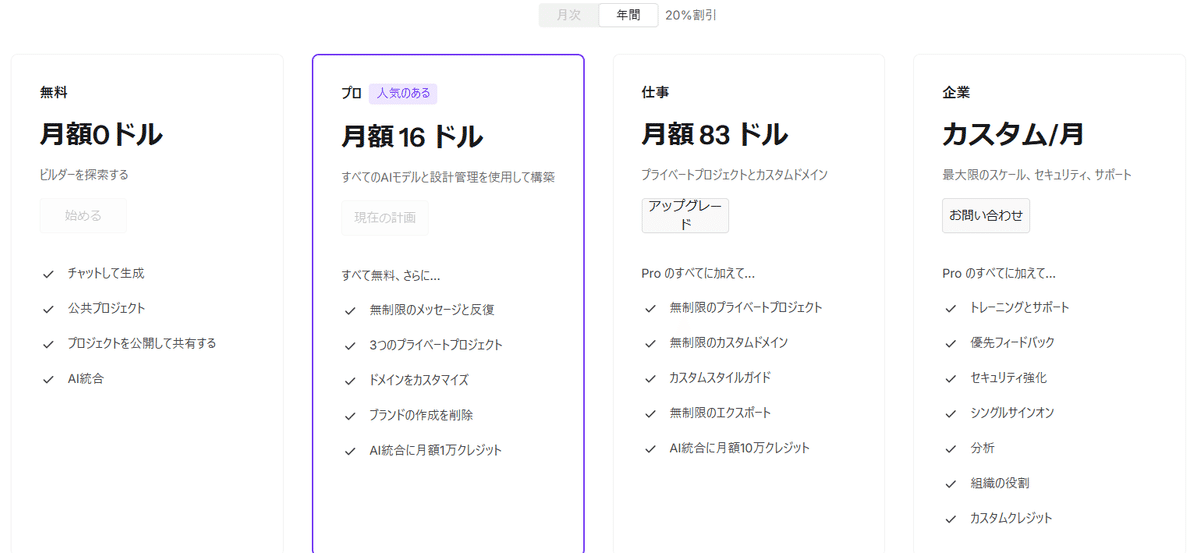Click checkmark beside 無制限のメッセージと反復
The width and height of the screenshot is (1200, 553).
[350, 310]
